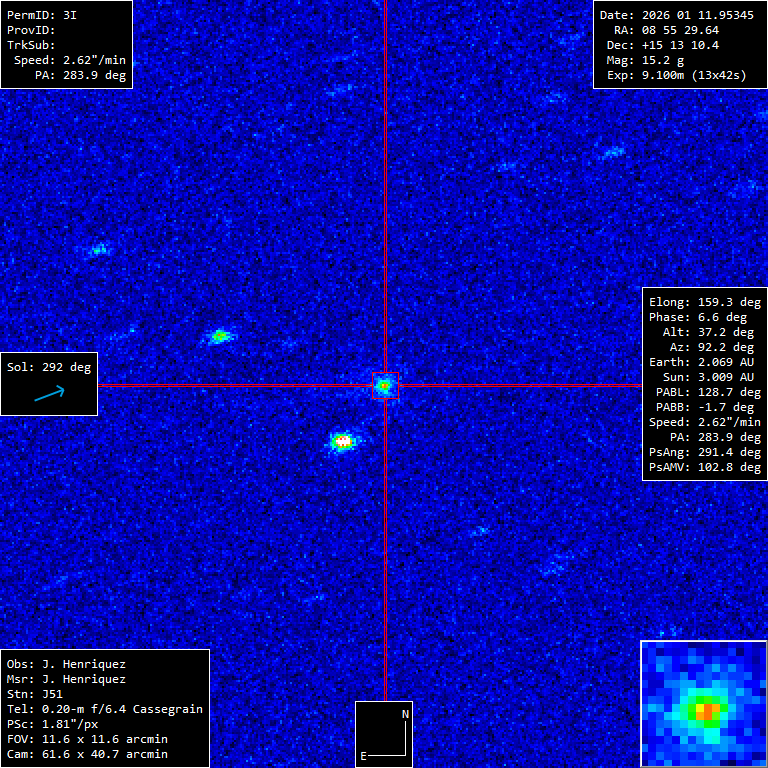
Task: Click the Exp 9.100m exposure line
Action: coord(676,75)
